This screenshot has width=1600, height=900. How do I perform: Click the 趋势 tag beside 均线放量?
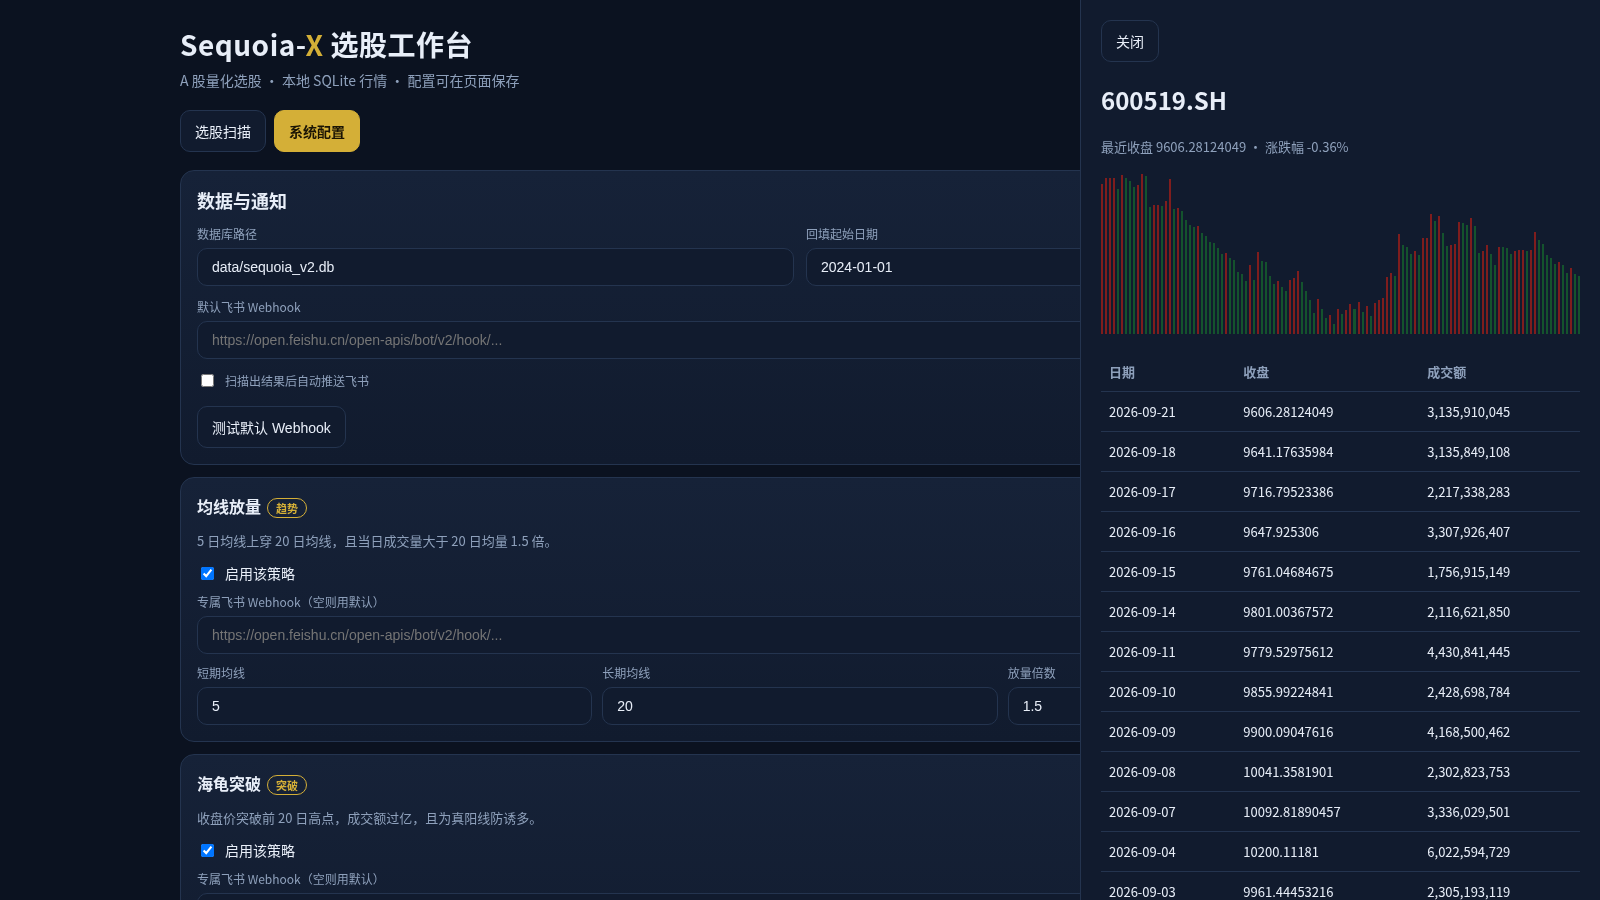pos(287,508)
